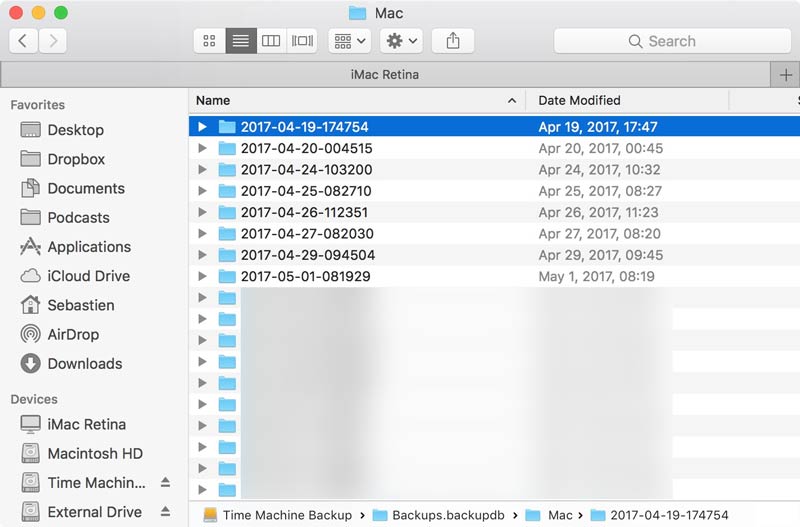Add a new tab with plus button
The width and height of the screenshot is (800, 527).
pyautogui.click(x=785, y=75)
